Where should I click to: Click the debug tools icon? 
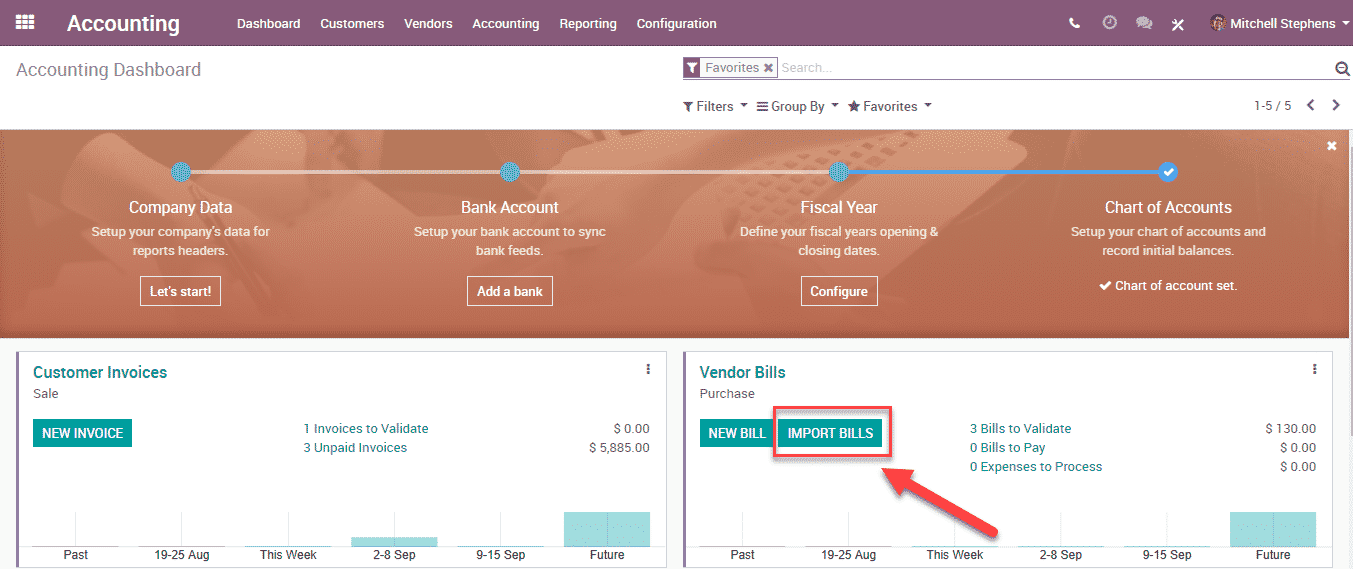pos(1178,24)
